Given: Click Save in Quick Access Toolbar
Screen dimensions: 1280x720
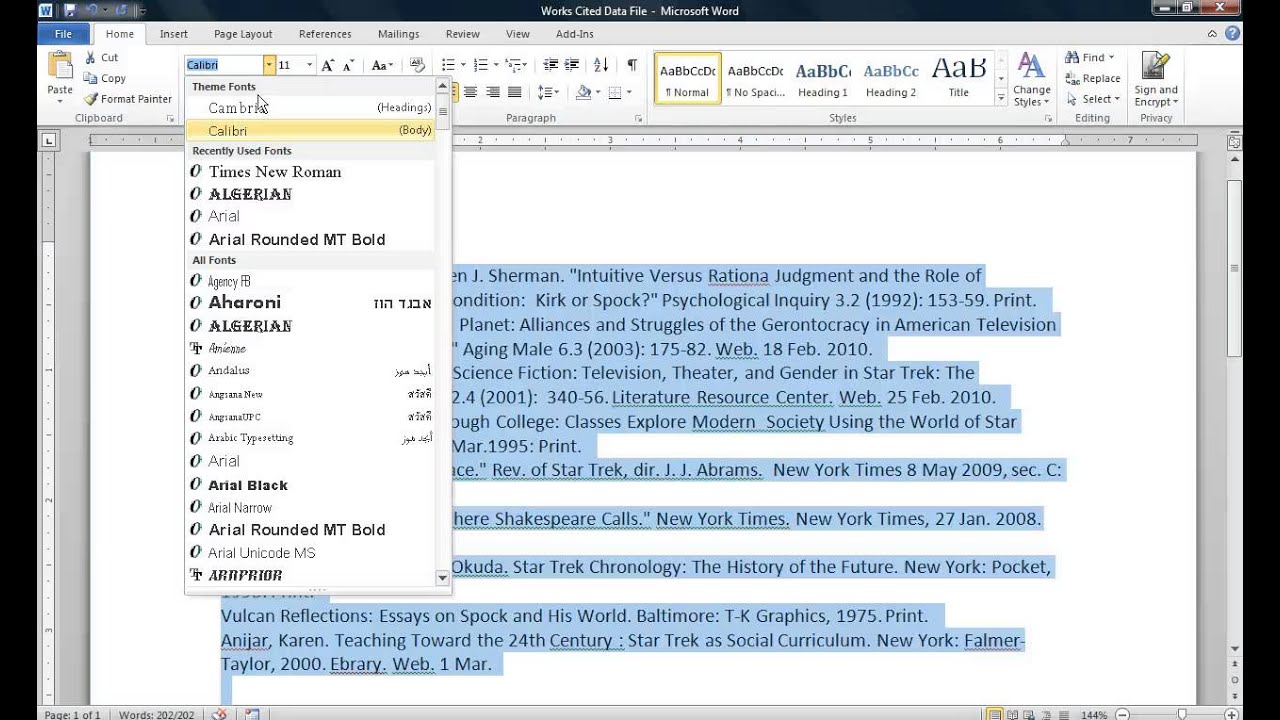Looking at the screenshot, I should tap(69, 11).
